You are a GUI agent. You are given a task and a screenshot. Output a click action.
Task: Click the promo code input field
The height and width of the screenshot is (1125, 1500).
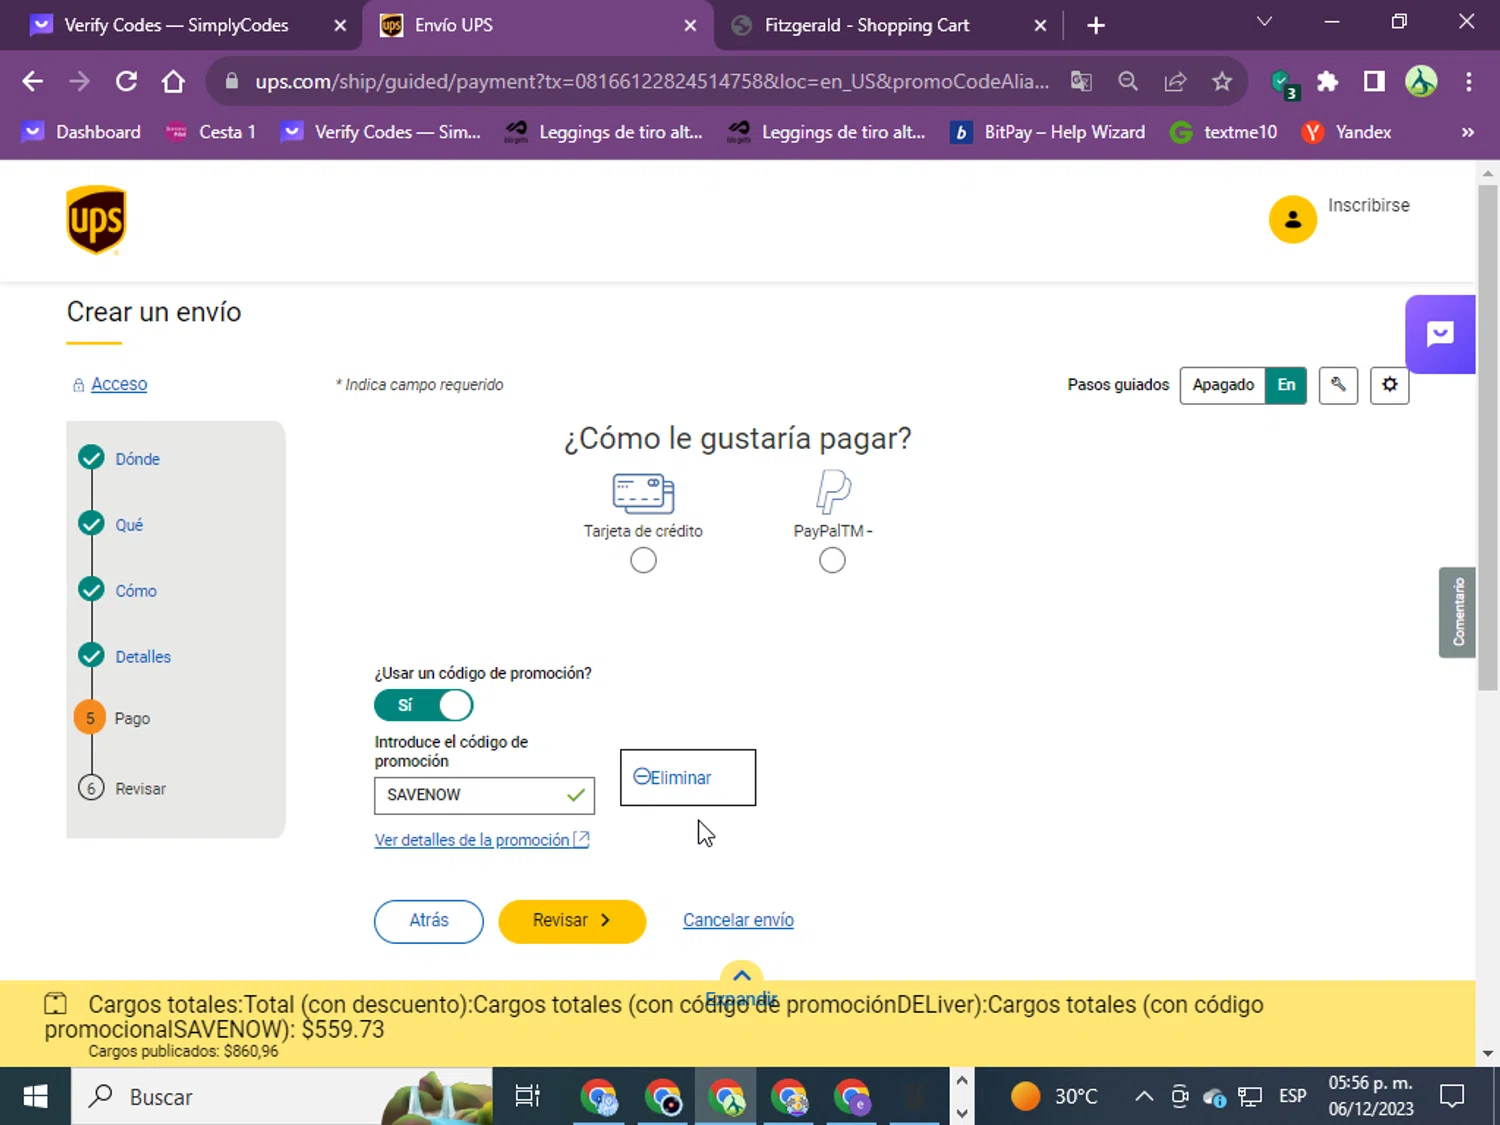[x=484, y=795]
